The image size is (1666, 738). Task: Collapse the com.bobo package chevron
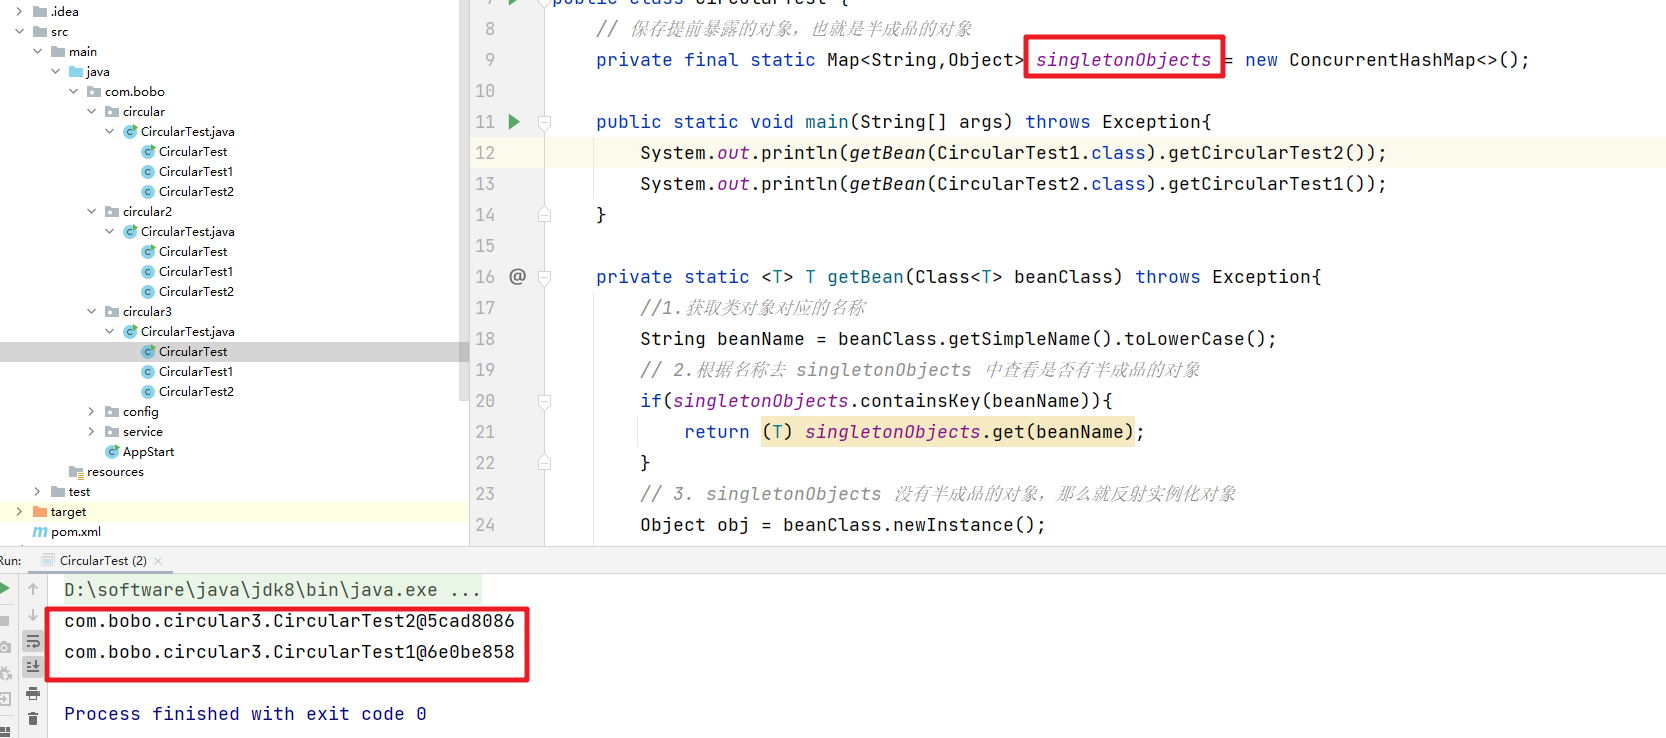pyautogui.click(x=73, y=92)
